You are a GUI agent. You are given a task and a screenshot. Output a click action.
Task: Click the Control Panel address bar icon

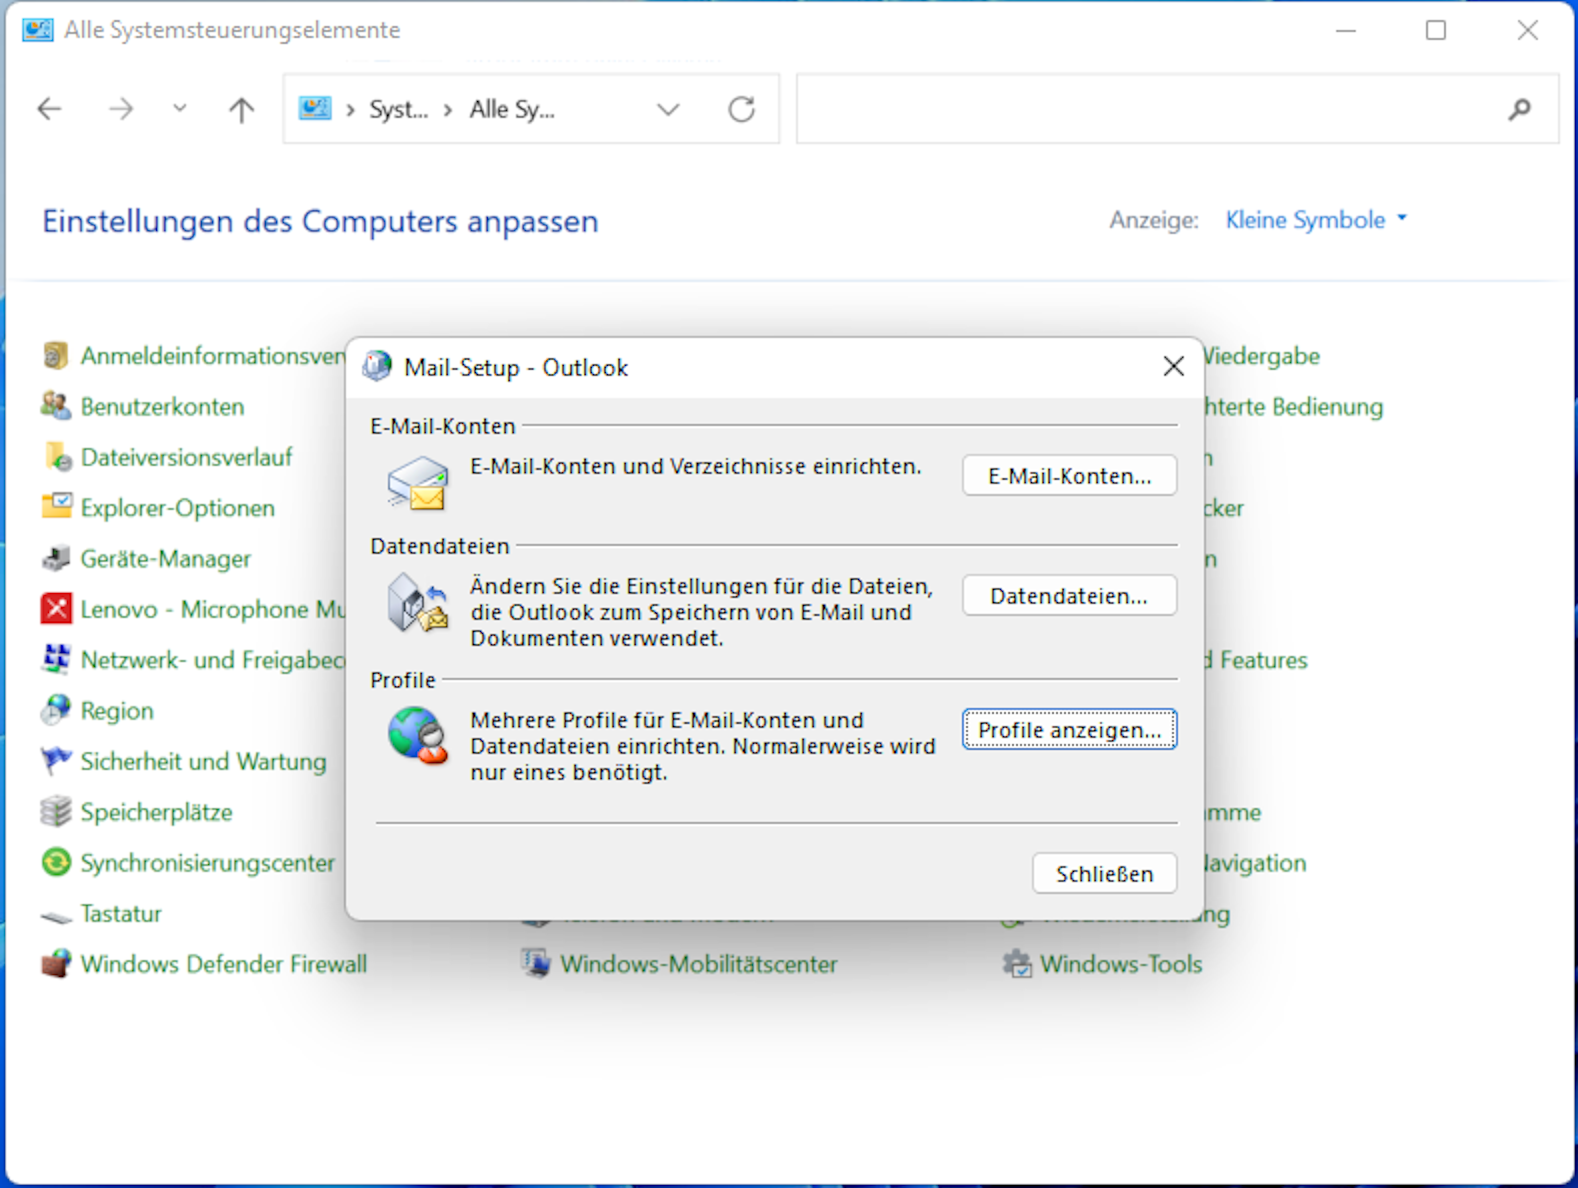pyautogui.click(x=315, y=108)
